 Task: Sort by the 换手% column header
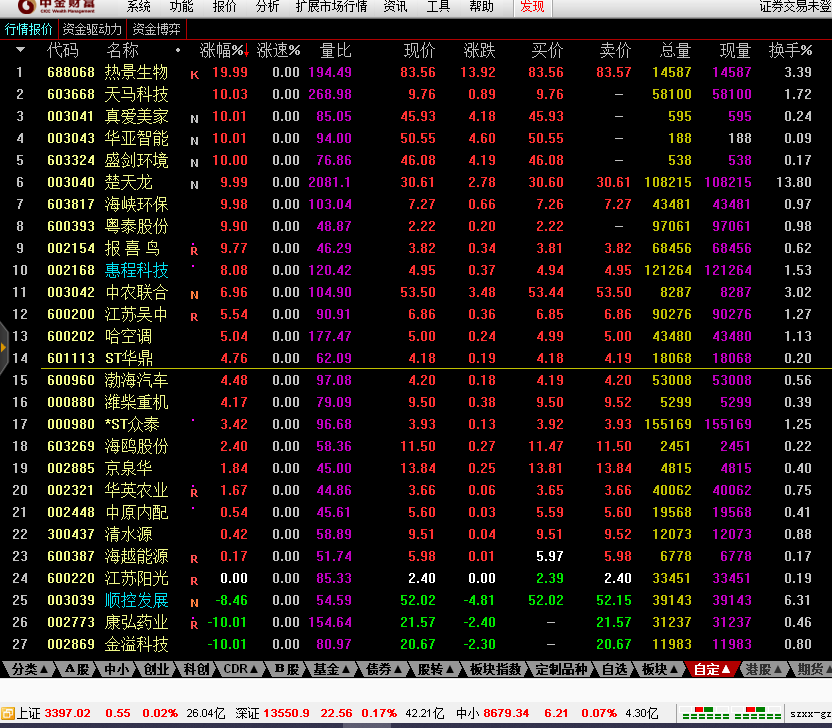pyautogui.click(x=791, y=50)
